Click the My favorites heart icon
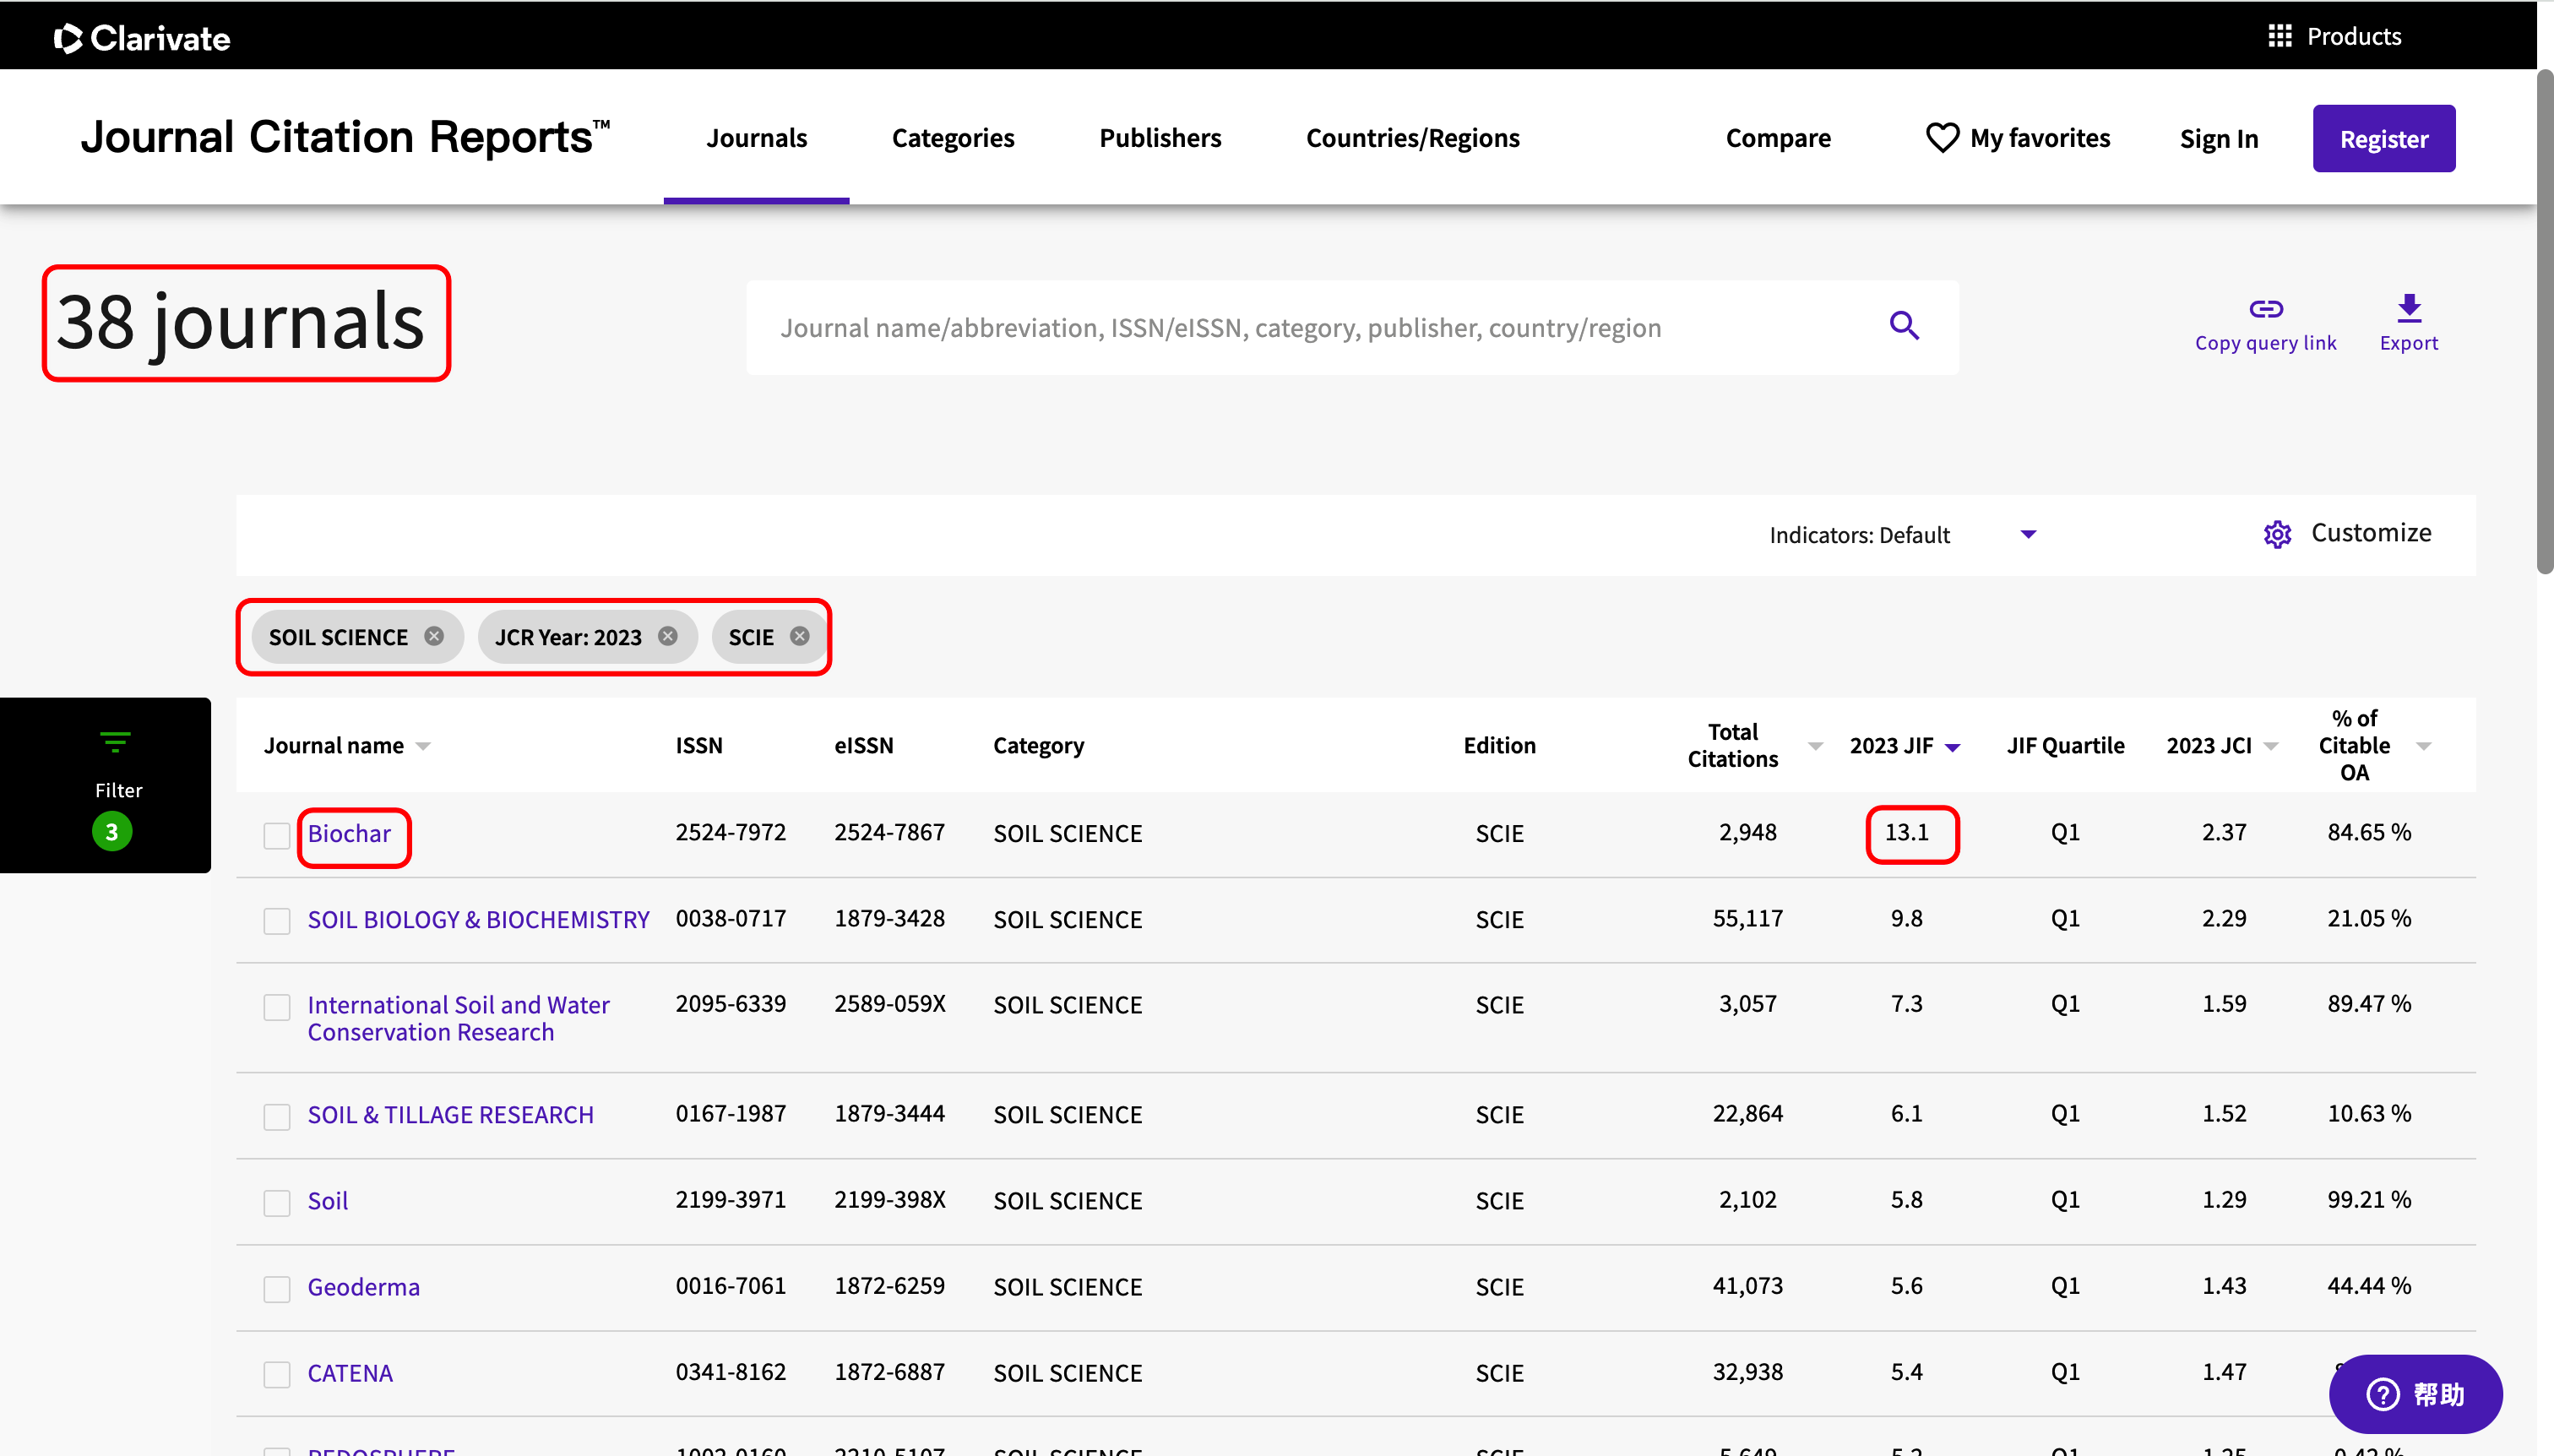The image size is (2554, 1456). 1942,138
